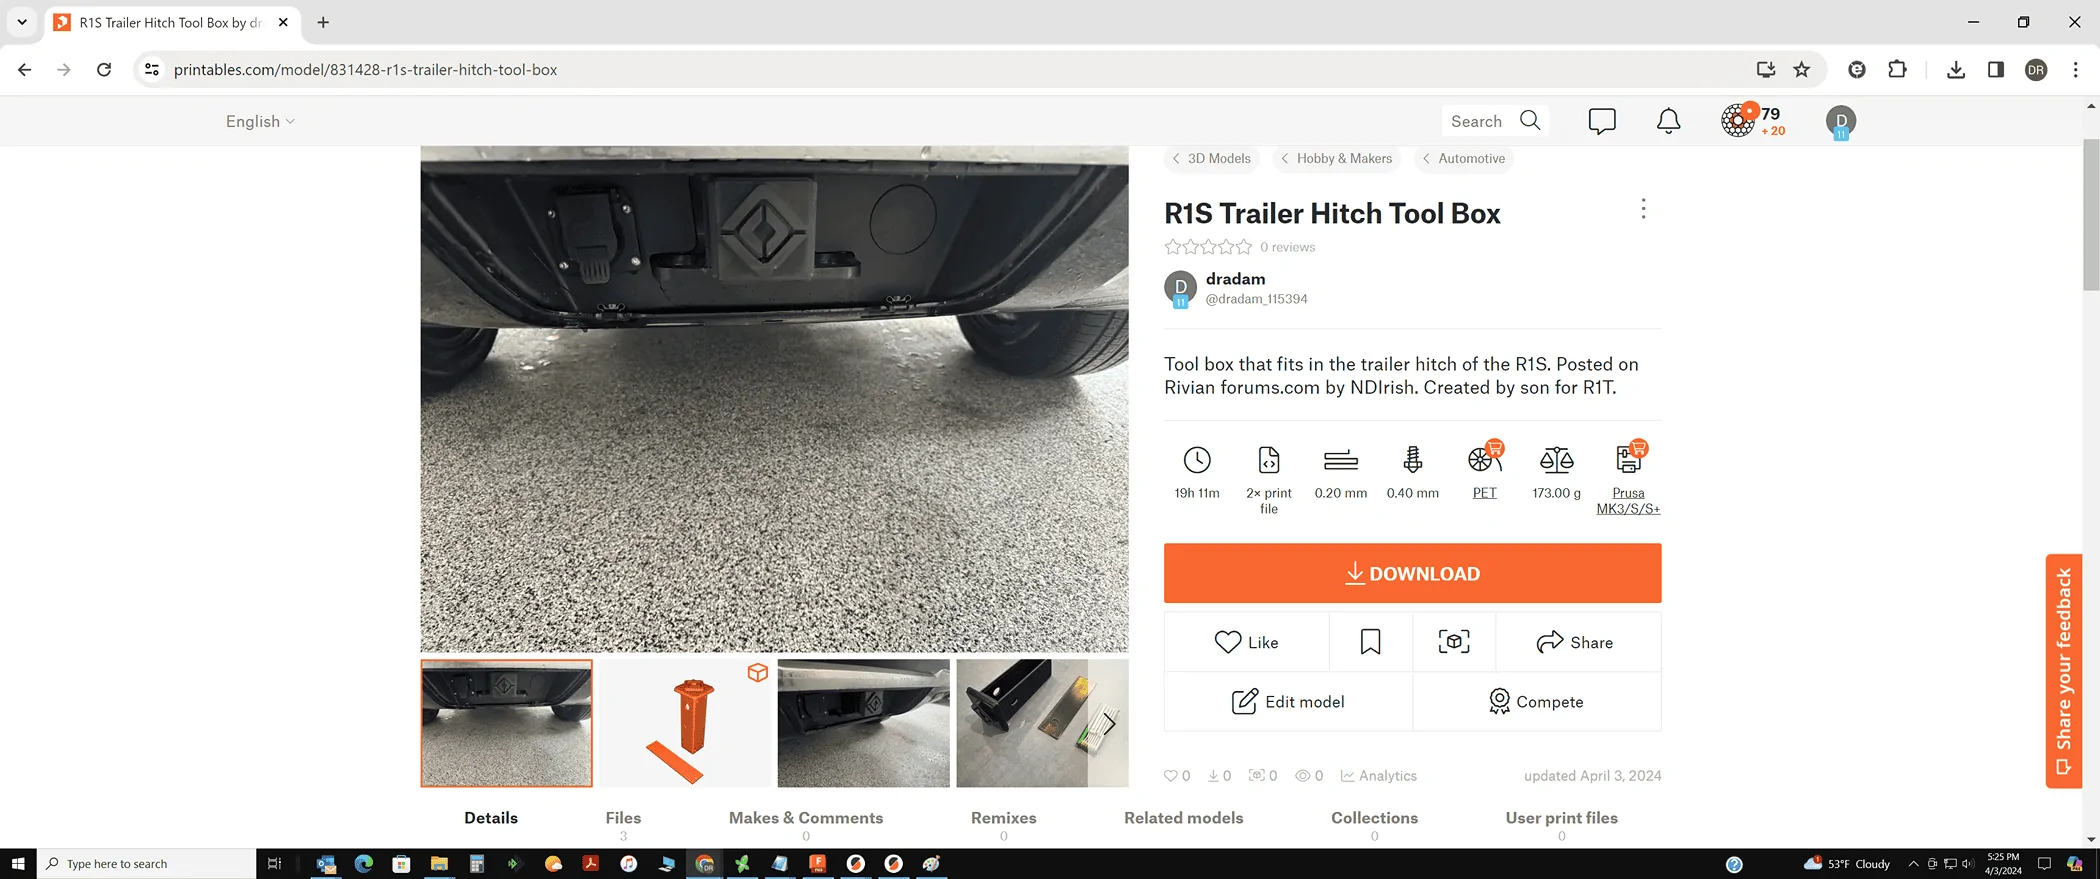Click the nozzle diameter icon
This screenshot has width=2100, height=879.
pyautogui.click(x=1412, y=460)
